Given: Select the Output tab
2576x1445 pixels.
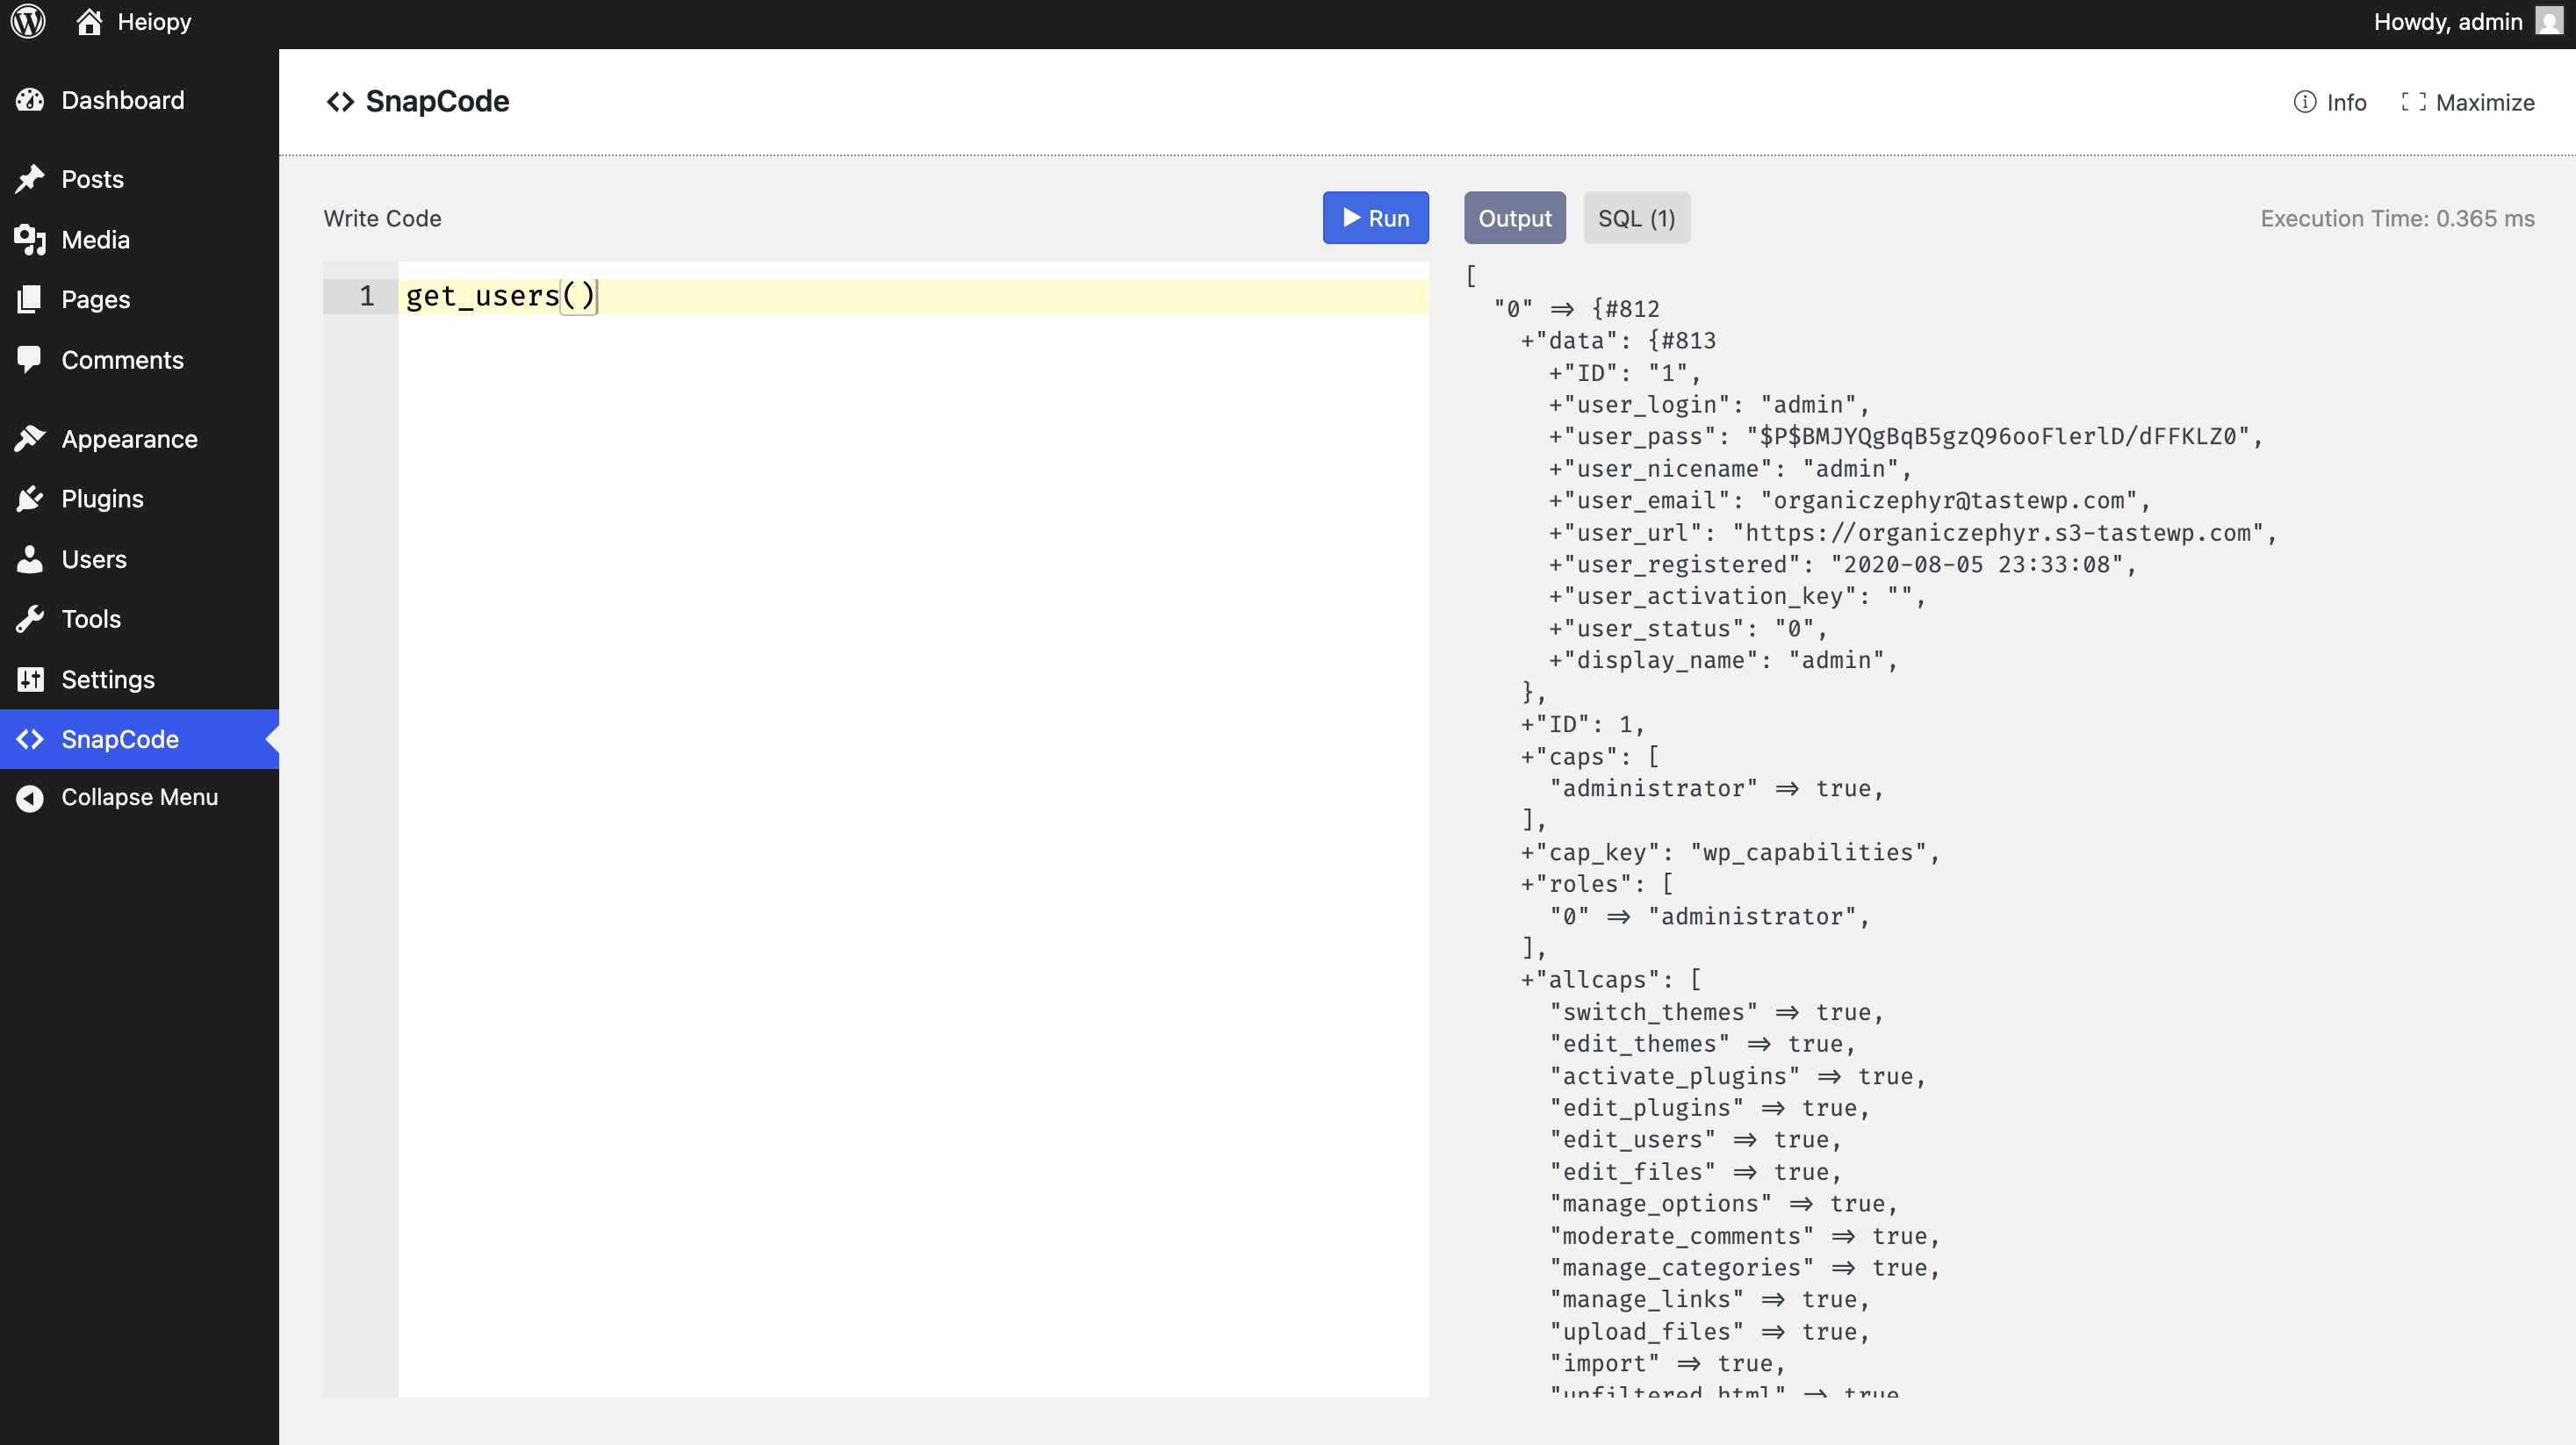Looking at the screenshot, I should 1514,218.
